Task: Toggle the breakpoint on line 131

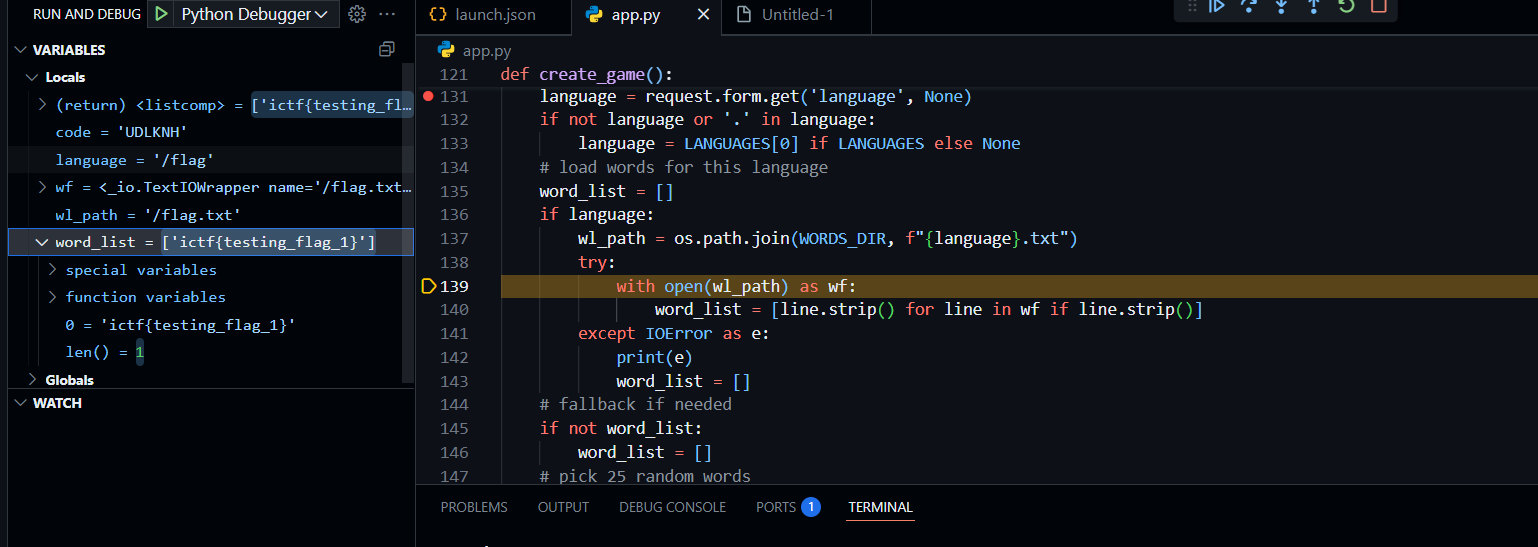Action: click(428, 97)
